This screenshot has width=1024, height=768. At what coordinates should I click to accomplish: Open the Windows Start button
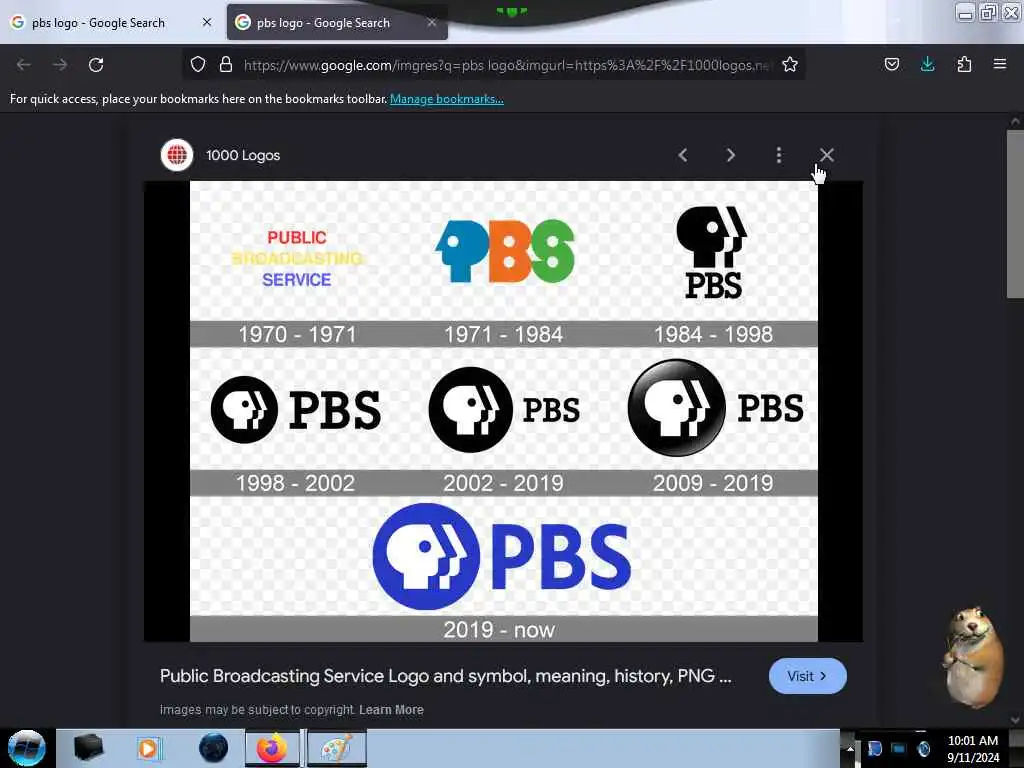pos(26,748)
